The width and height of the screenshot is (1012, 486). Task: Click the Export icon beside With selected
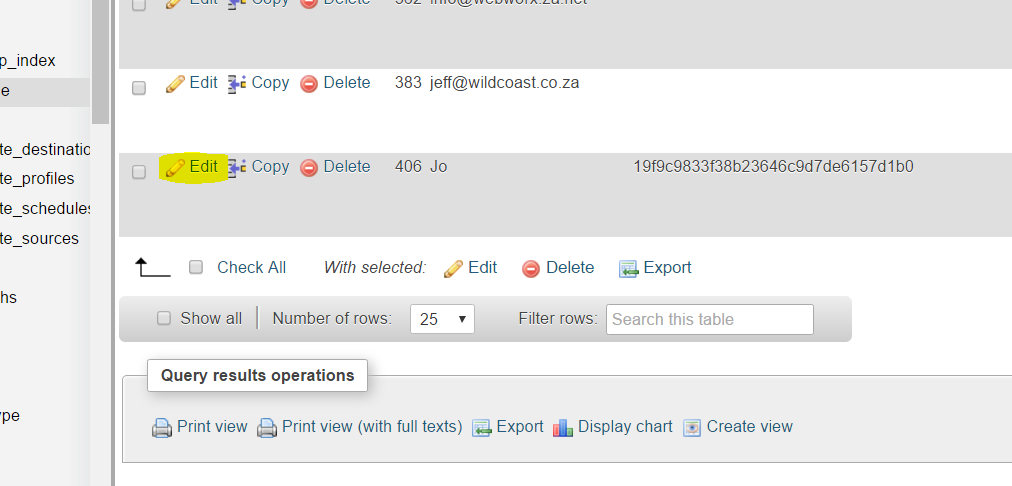(x=628, y=268)
